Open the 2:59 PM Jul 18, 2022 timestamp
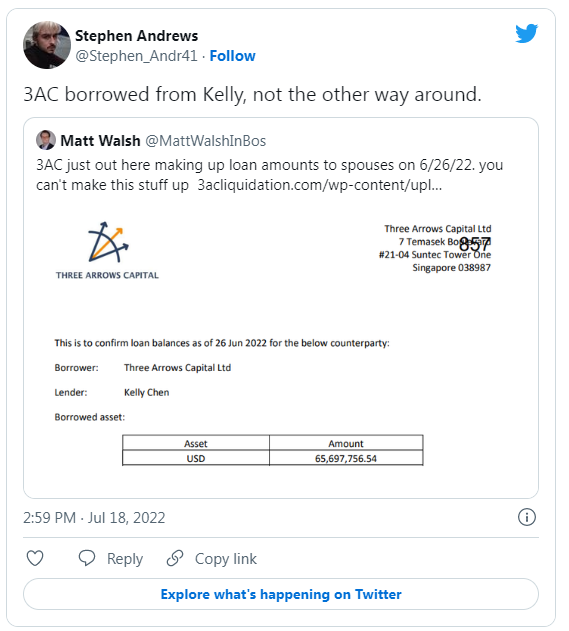 pos(94,518)
